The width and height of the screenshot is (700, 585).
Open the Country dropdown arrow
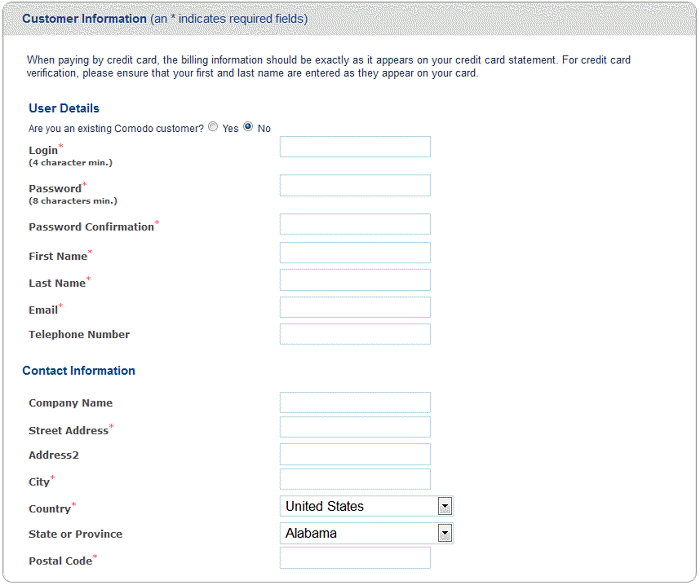tap(445, 506)
